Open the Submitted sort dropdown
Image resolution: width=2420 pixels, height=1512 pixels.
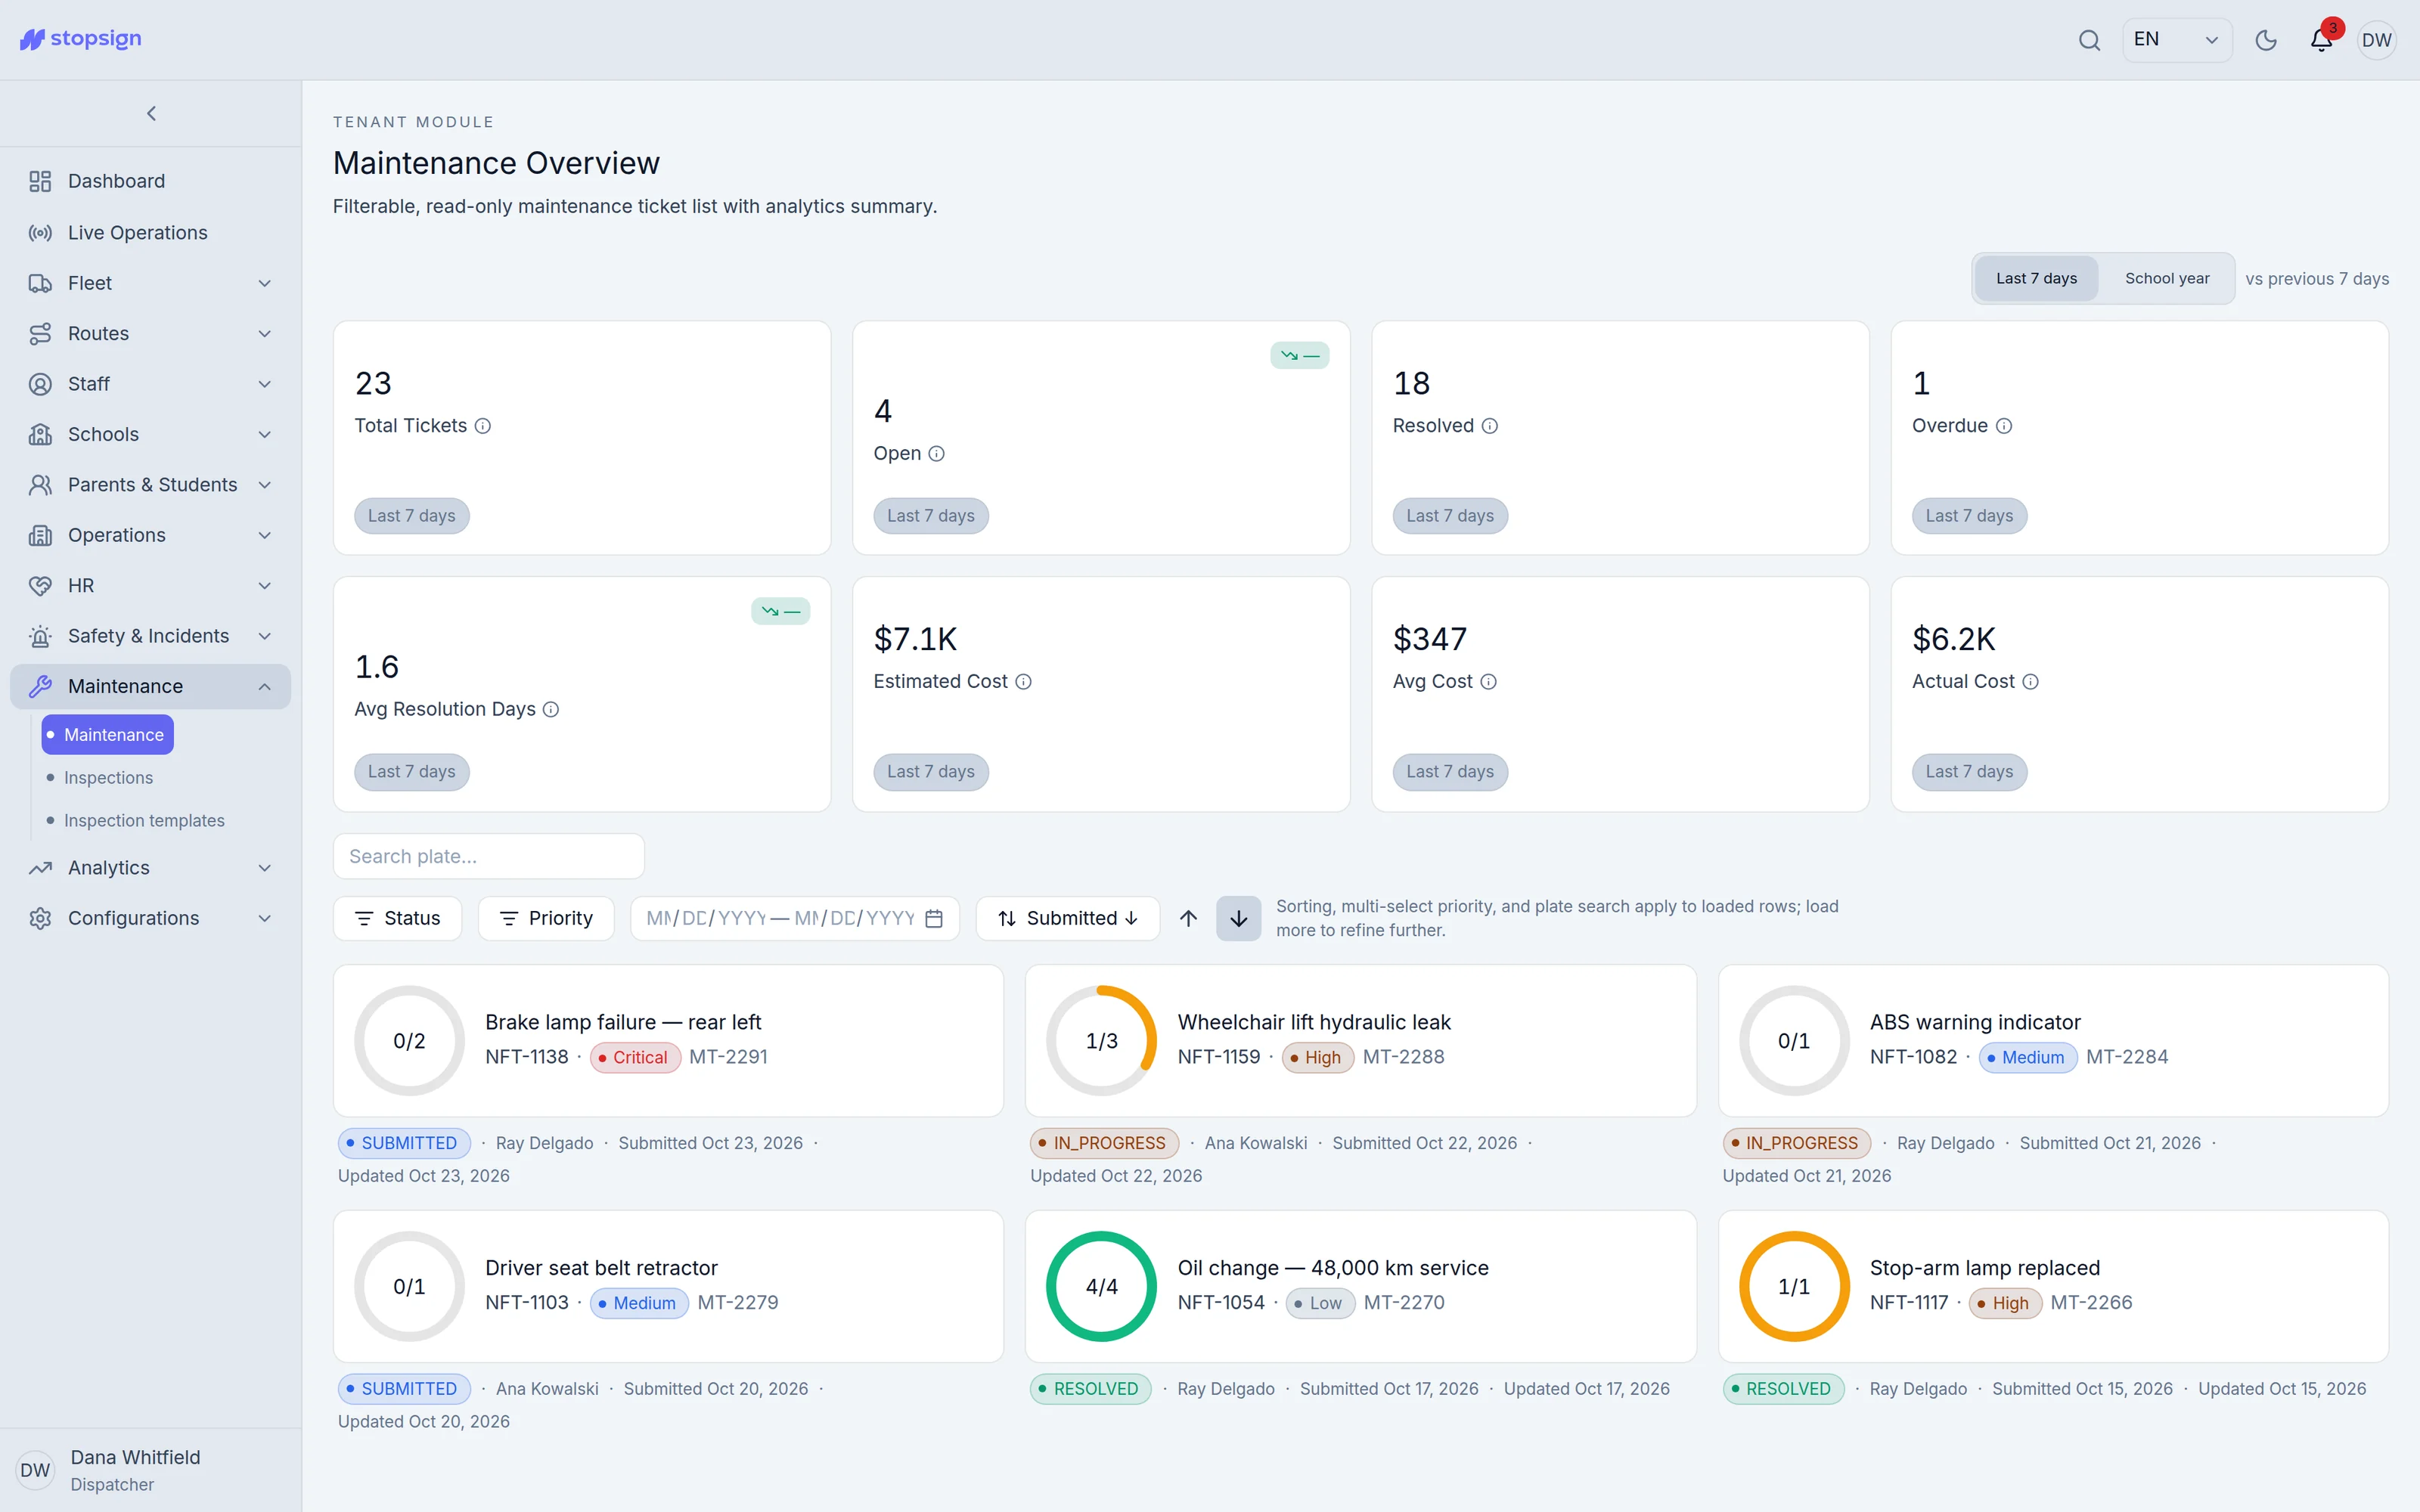[x=1067, y=918]
